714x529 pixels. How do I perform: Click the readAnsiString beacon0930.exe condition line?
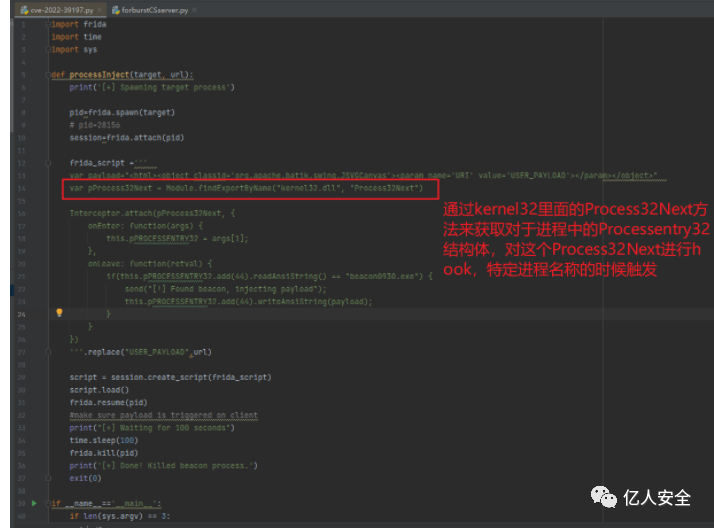click(269, 276)
